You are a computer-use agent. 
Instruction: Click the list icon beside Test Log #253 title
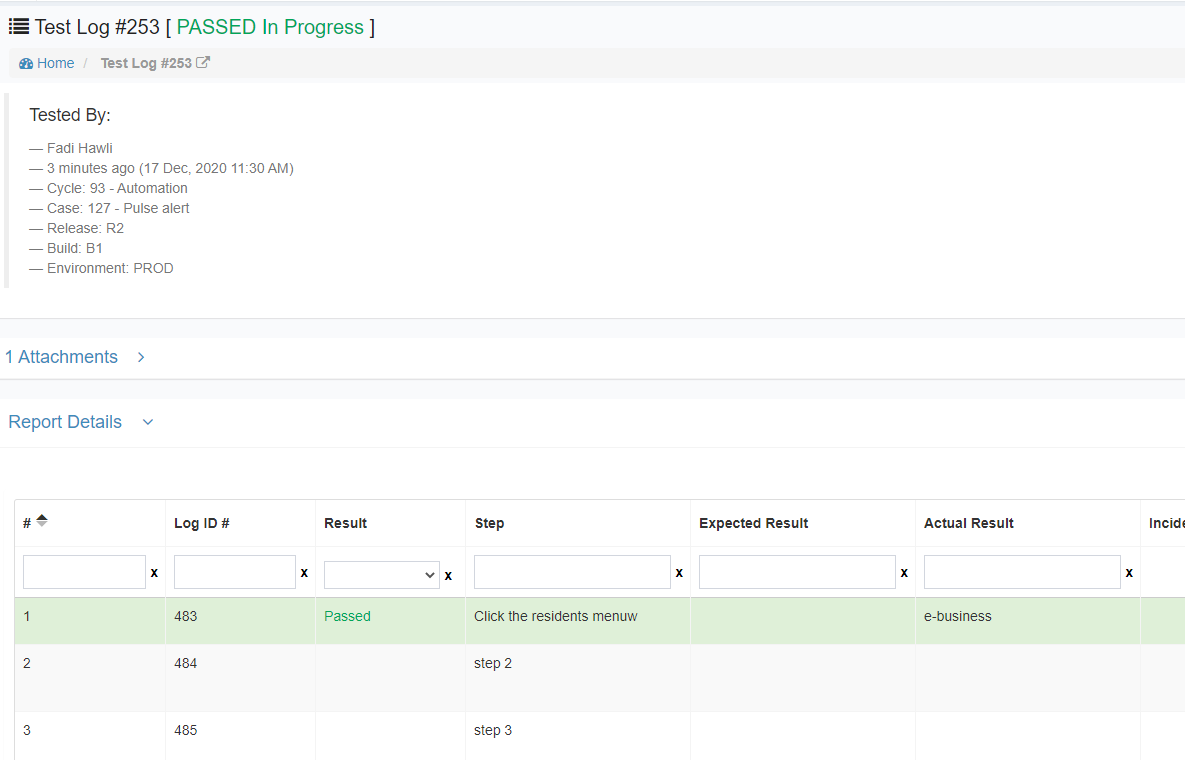point(19,27)
